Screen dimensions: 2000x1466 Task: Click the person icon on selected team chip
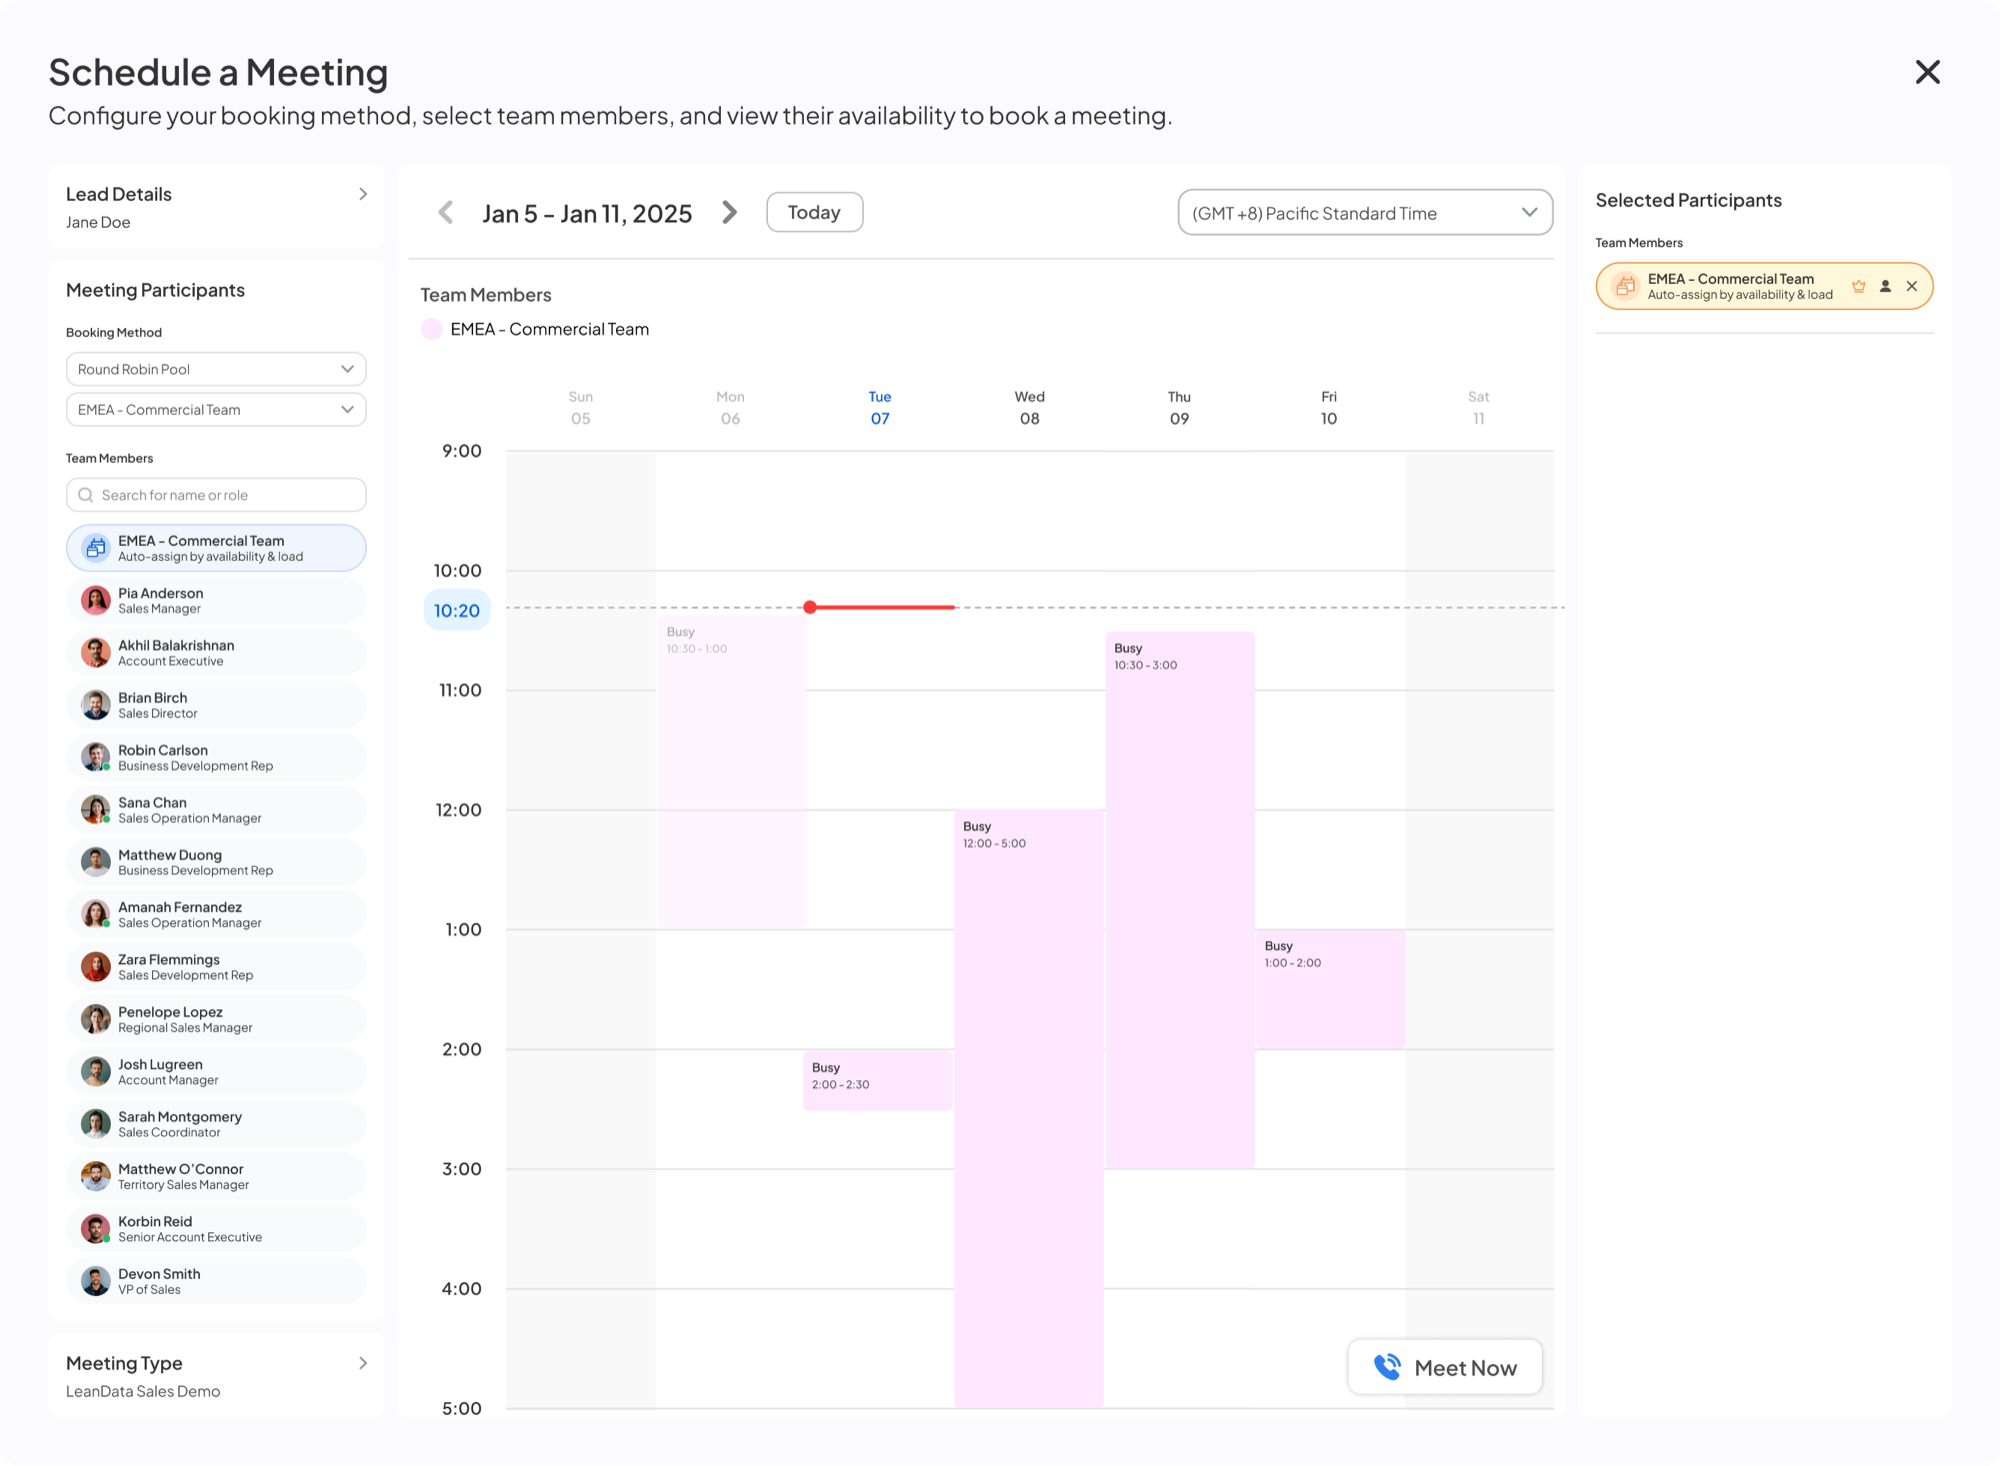[x=1885, y=286]
